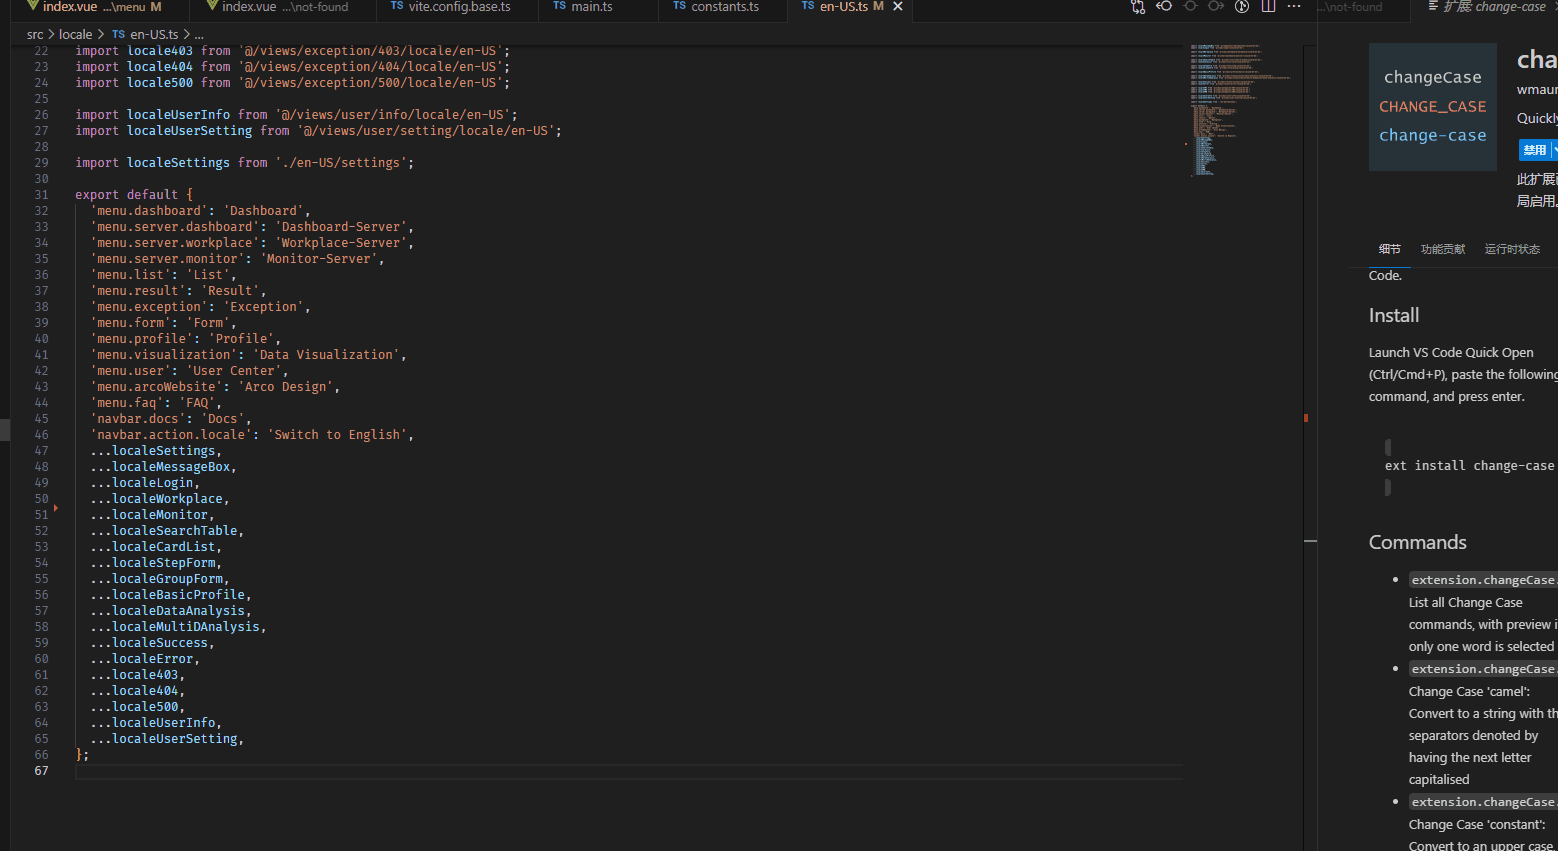Click the Commands heading in extension readme

1418,542
